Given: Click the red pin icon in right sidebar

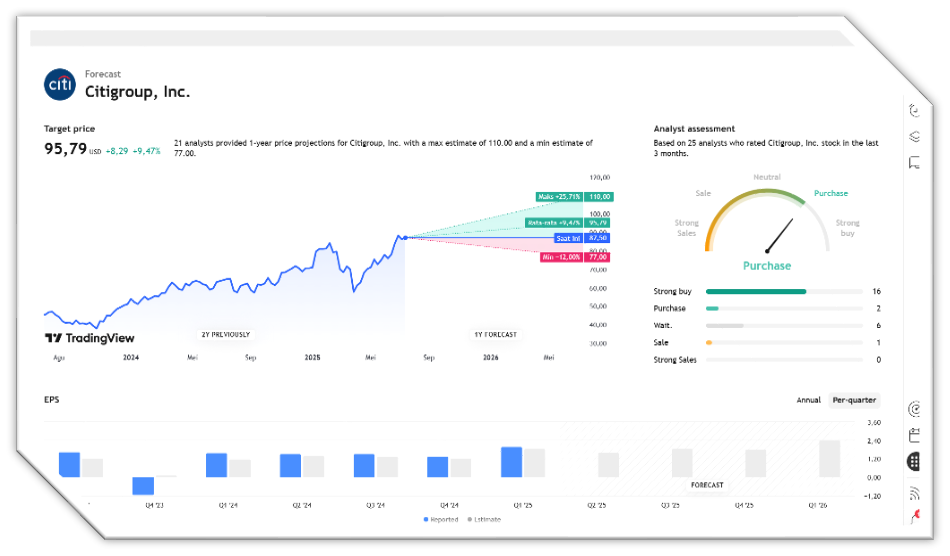Looking at the screenshot, I should [x=915, y=516].
